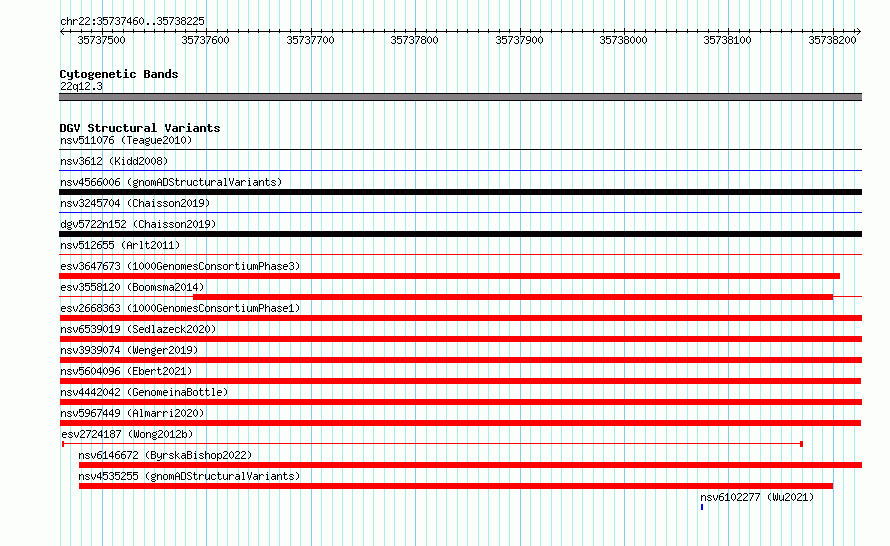Viewport: 890px width, 546px height.
Task: Open variant nsv6102277 (Wu2021)
Action: pos(757,497)
